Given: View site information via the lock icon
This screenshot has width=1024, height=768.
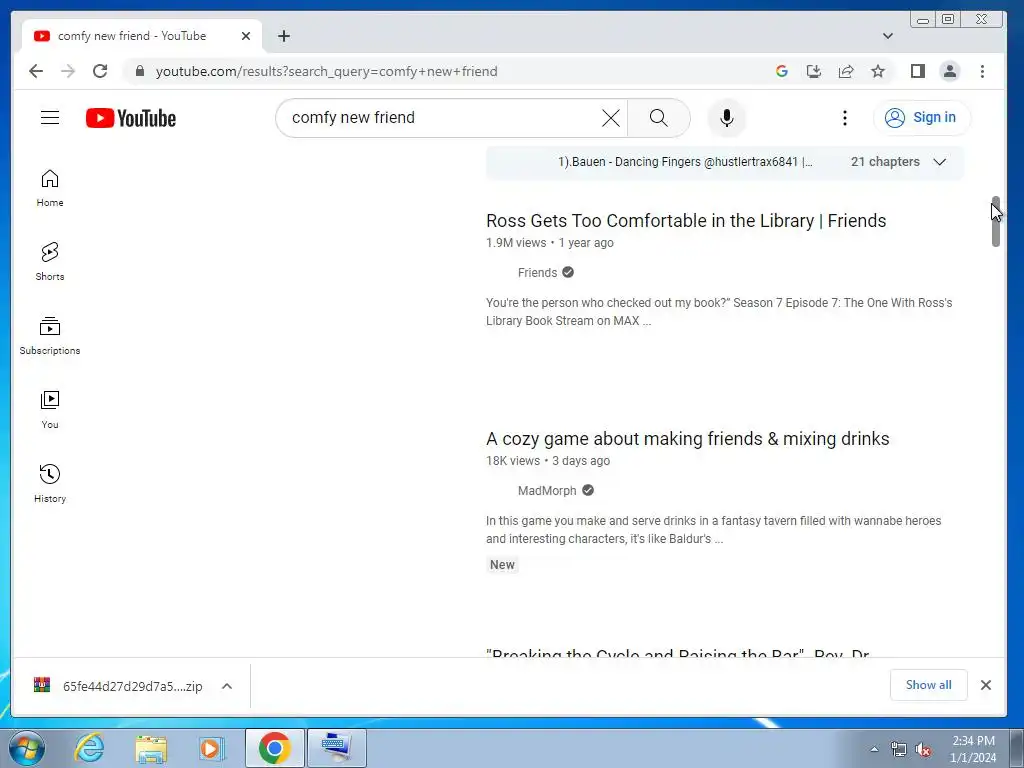Looking at the screenshot, I should coord(139,71).
